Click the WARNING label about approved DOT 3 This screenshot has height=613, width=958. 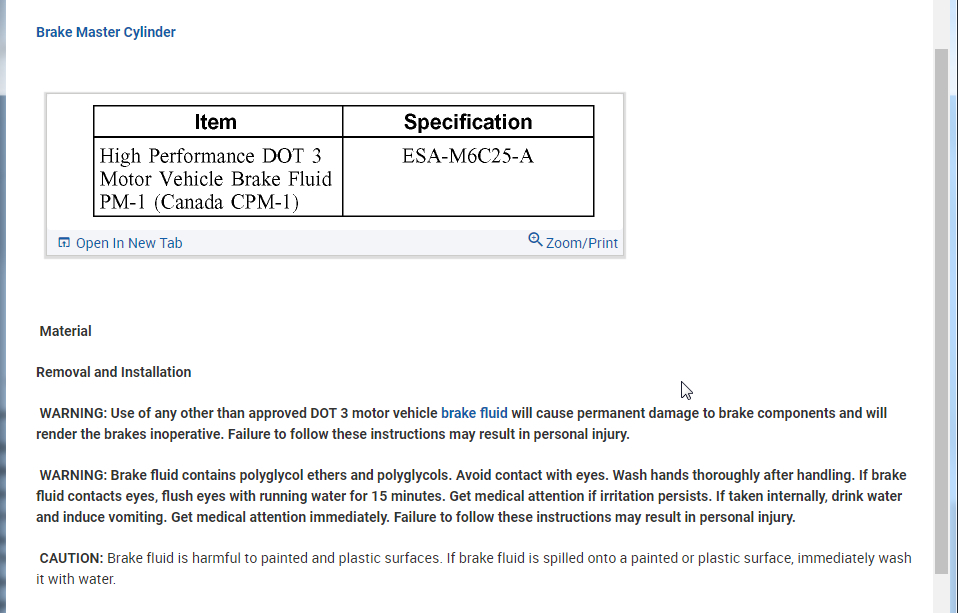point(73,413)
